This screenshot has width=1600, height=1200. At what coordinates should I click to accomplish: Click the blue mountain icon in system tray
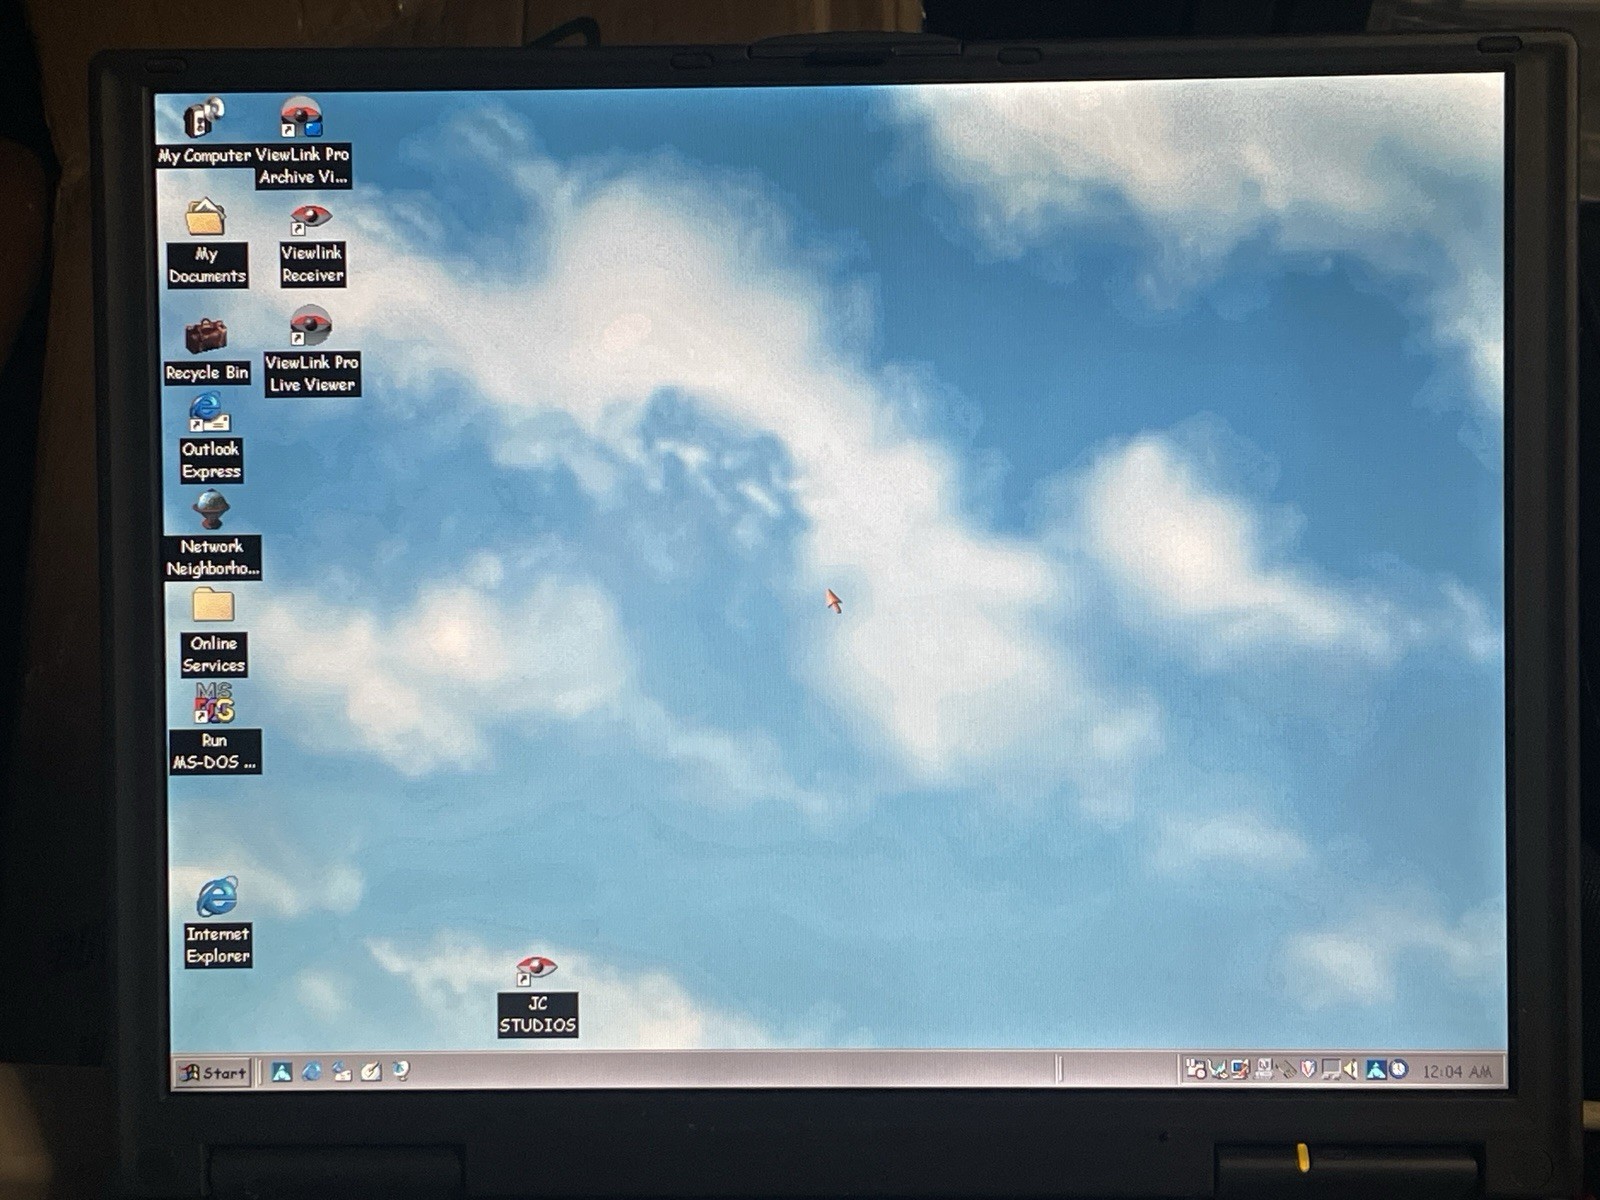[x=1376, y=1069]
